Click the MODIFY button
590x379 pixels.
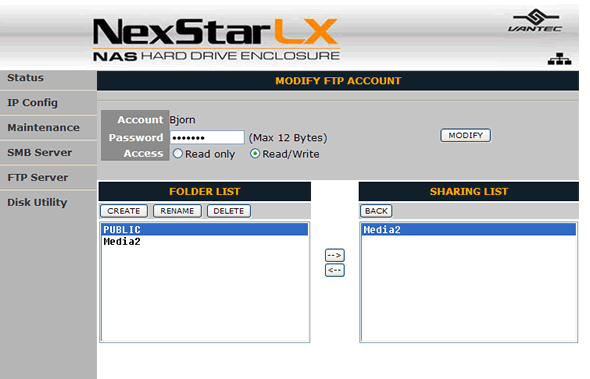465,135
